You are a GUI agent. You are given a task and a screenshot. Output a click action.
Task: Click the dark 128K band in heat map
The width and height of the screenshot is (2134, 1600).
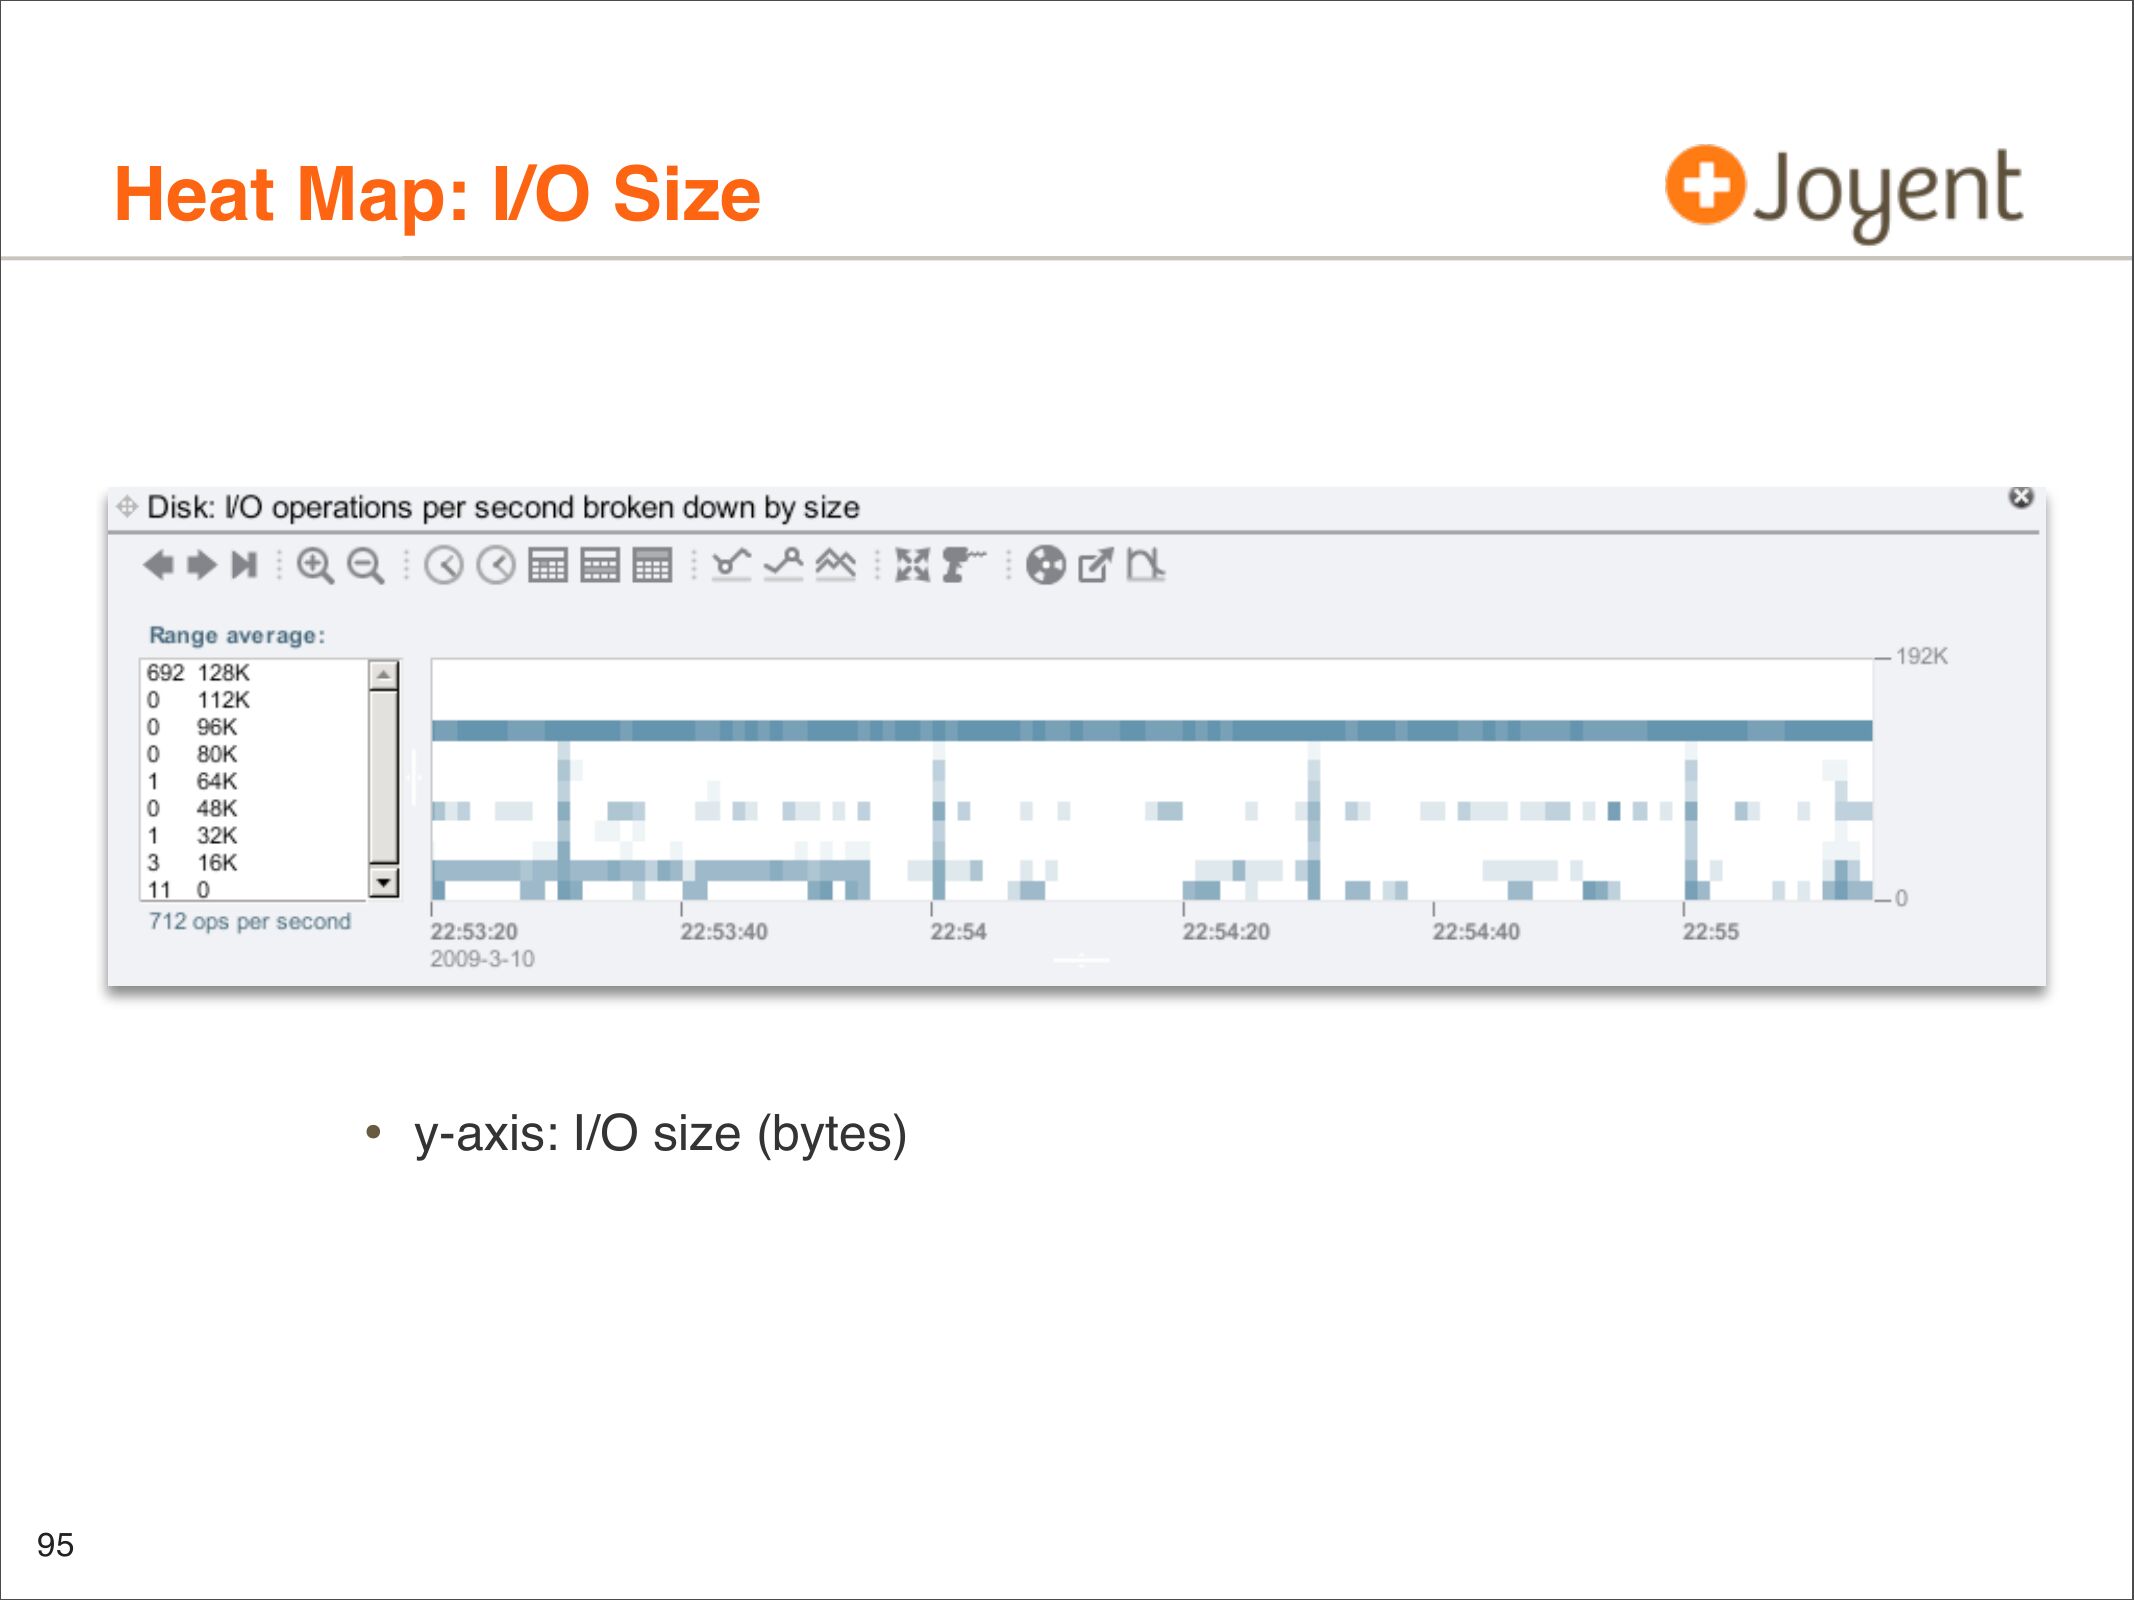tap(1150, 730)
